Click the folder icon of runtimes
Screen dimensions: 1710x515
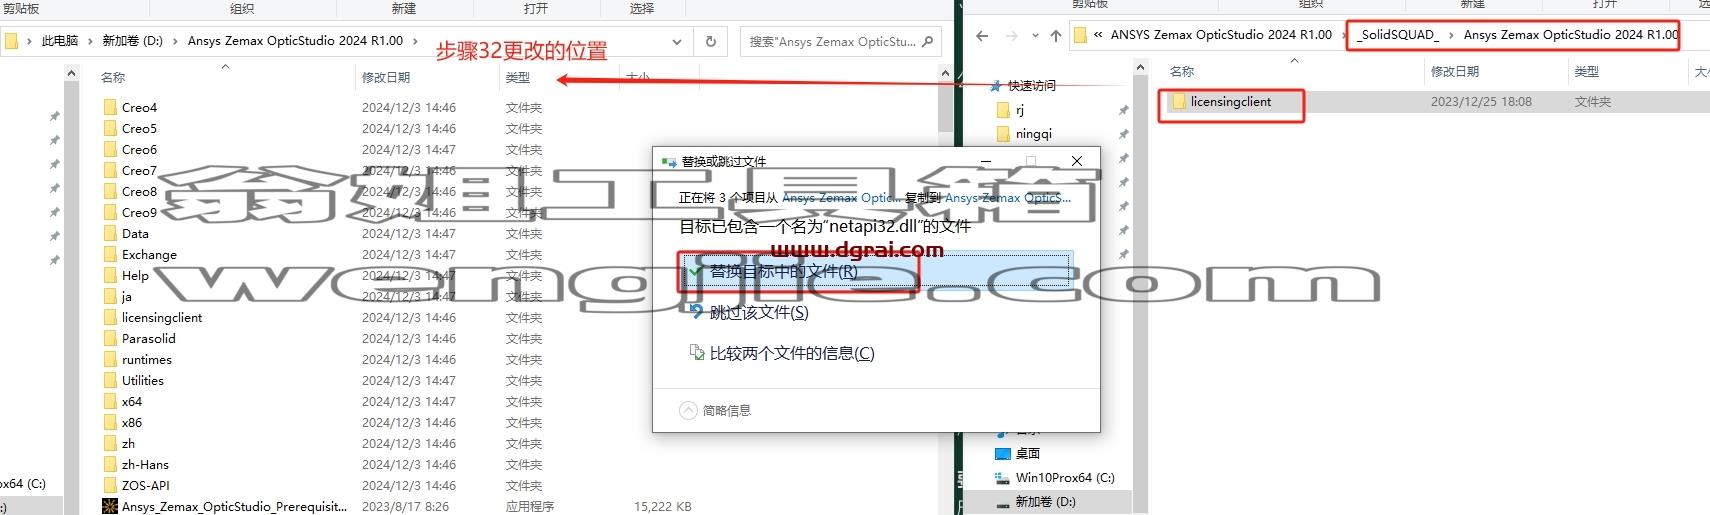111,359
